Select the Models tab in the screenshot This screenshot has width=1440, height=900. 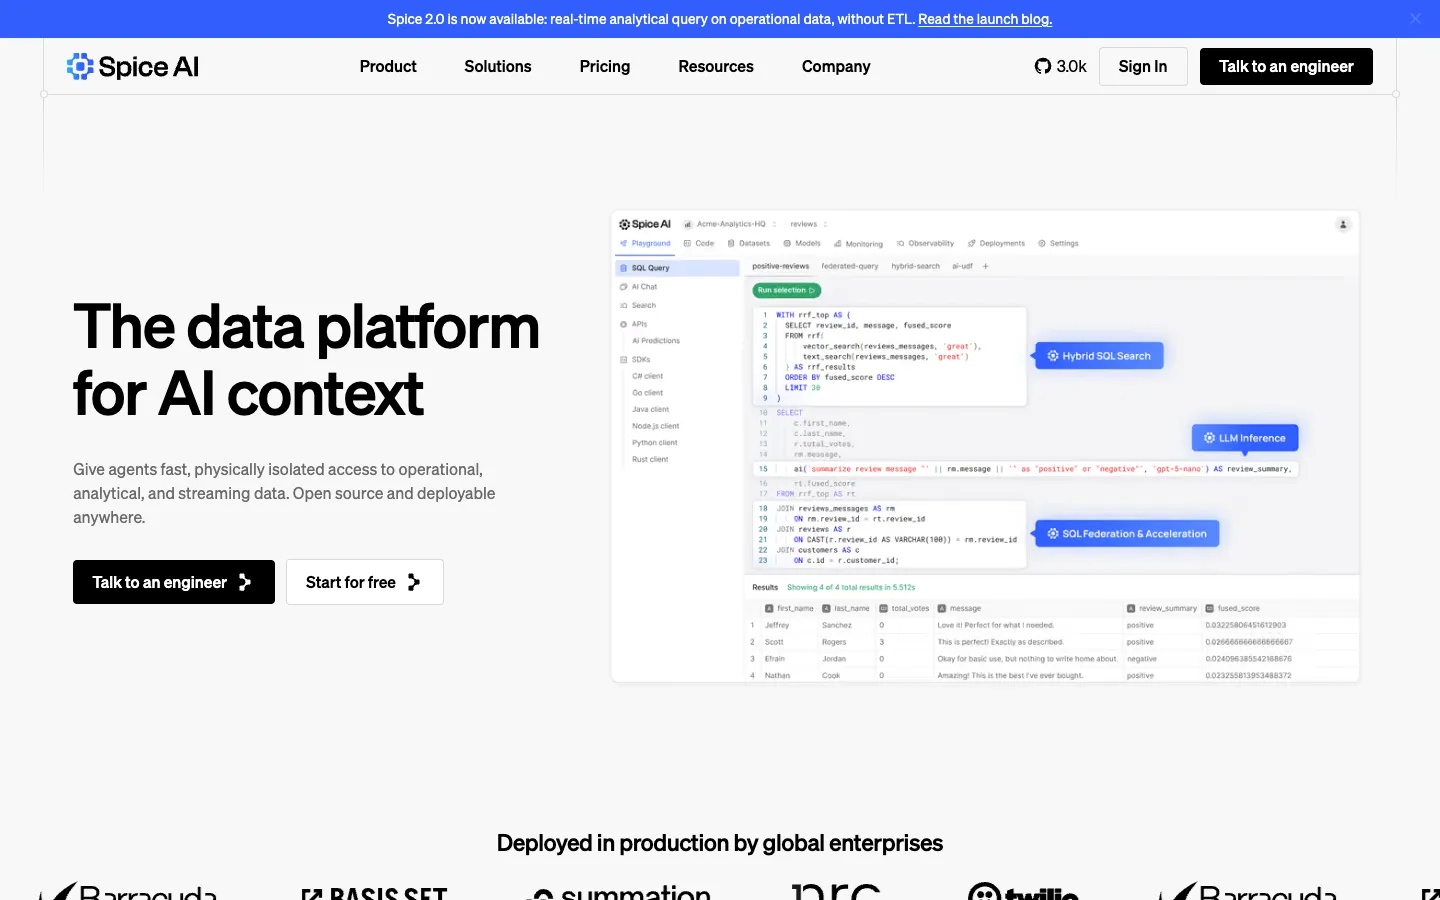pyautogui.click(x=802, y=243)
